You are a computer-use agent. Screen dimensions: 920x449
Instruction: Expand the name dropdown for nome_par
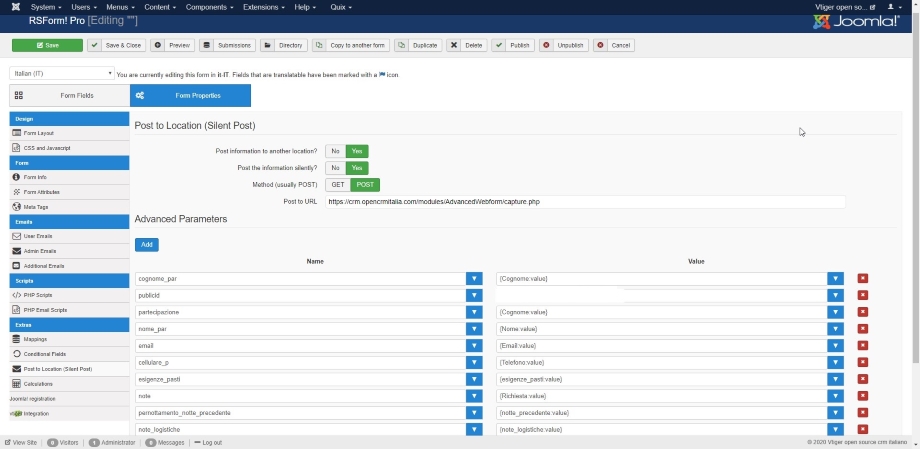[x=474, y=329]
